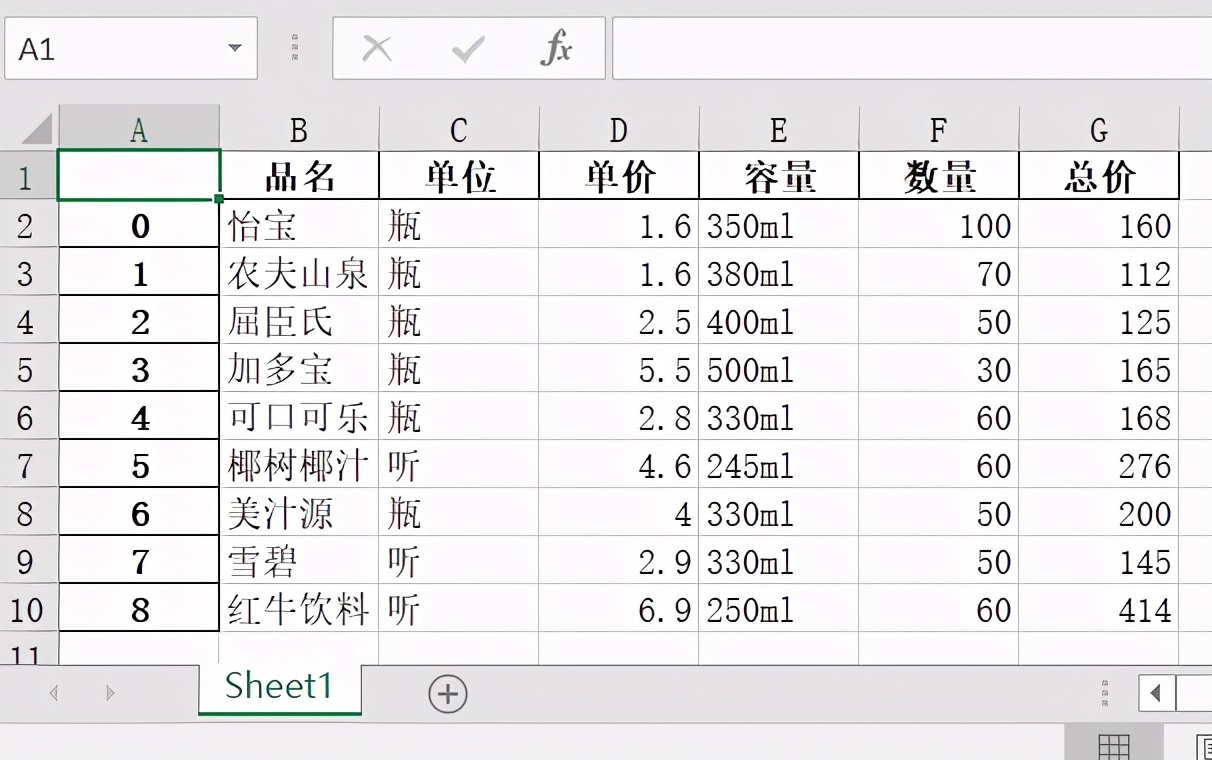This screenshot has width=1212, height=760.
Task: Select the total price cell 414
Action: (x=1099, y=609)
